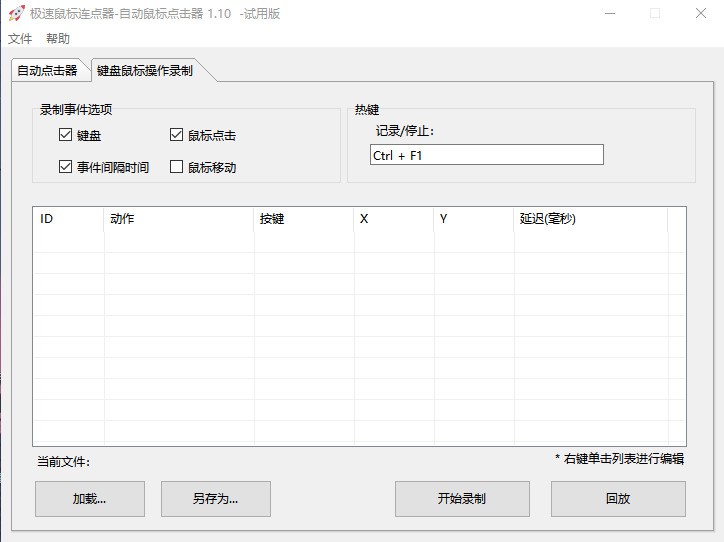Switch to the 自动点击器 tab
The image size is (724, 542).
tap(47, 71)
